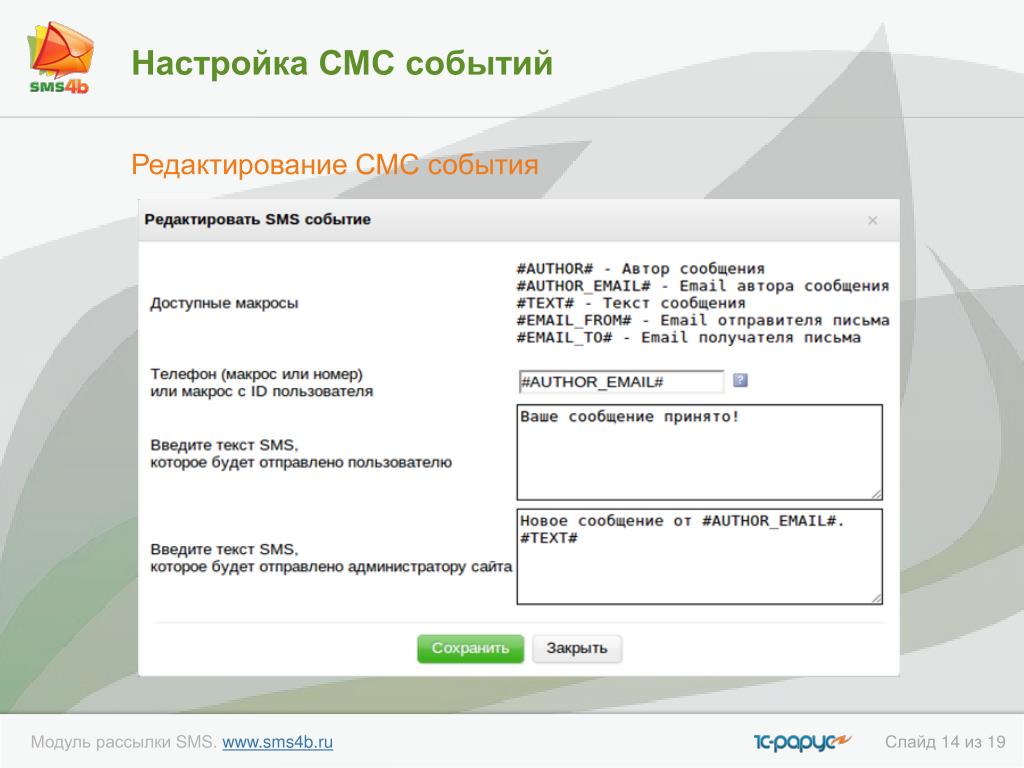Click the 'Слайд 14 из 19' text
This screenshot has width=1024, height=768.
(945, 742)
